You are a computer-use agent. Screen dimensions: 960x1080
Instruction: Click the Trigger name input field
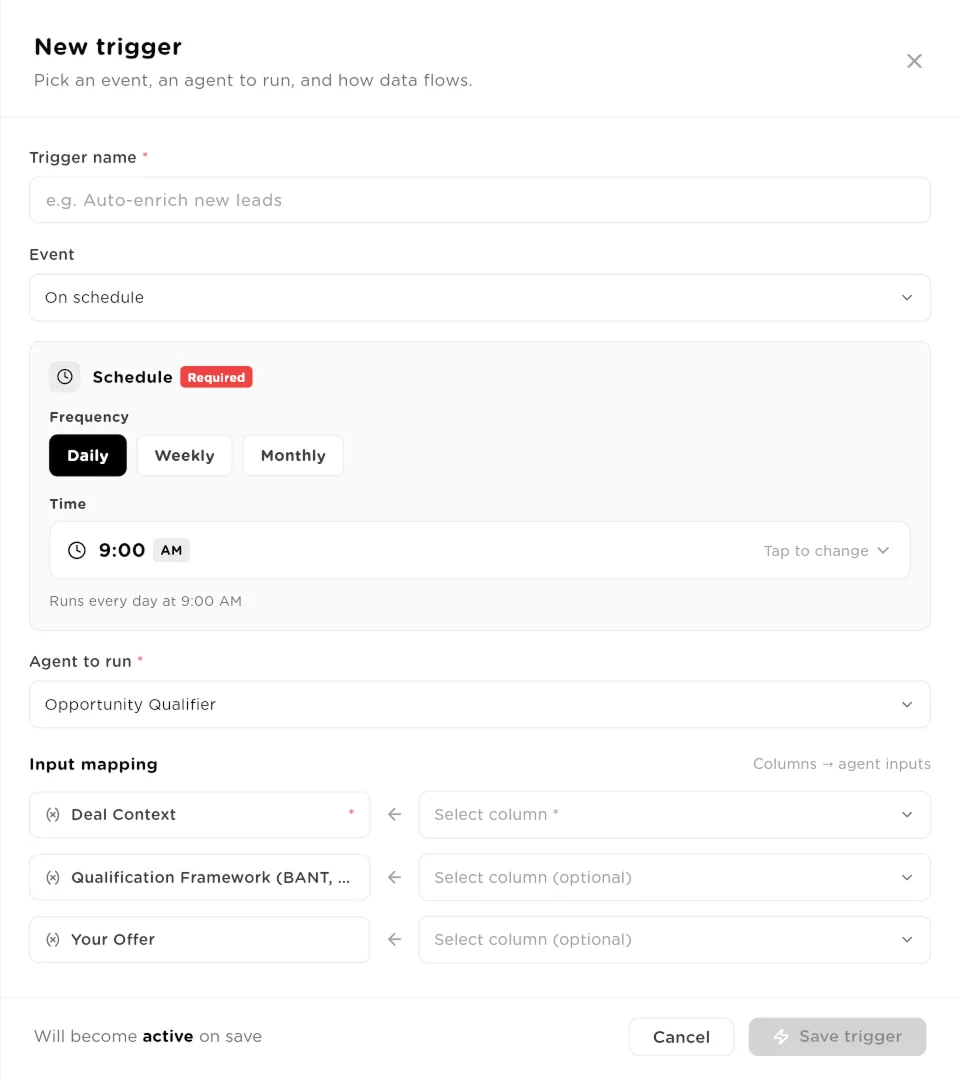(x=480, y=200)
